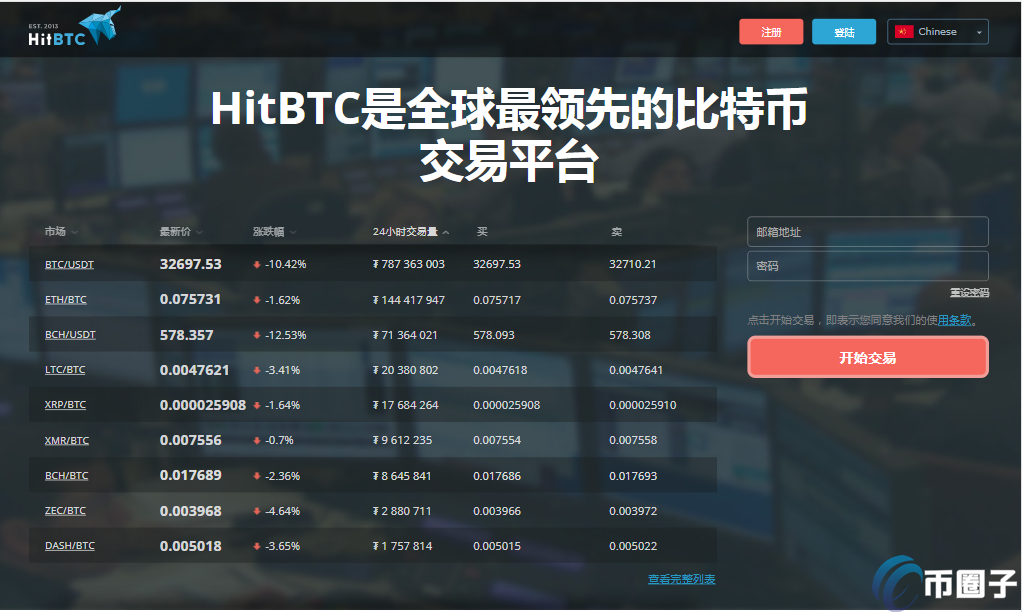
Task: Click the last price 0.003968
Action: [190, 511]
